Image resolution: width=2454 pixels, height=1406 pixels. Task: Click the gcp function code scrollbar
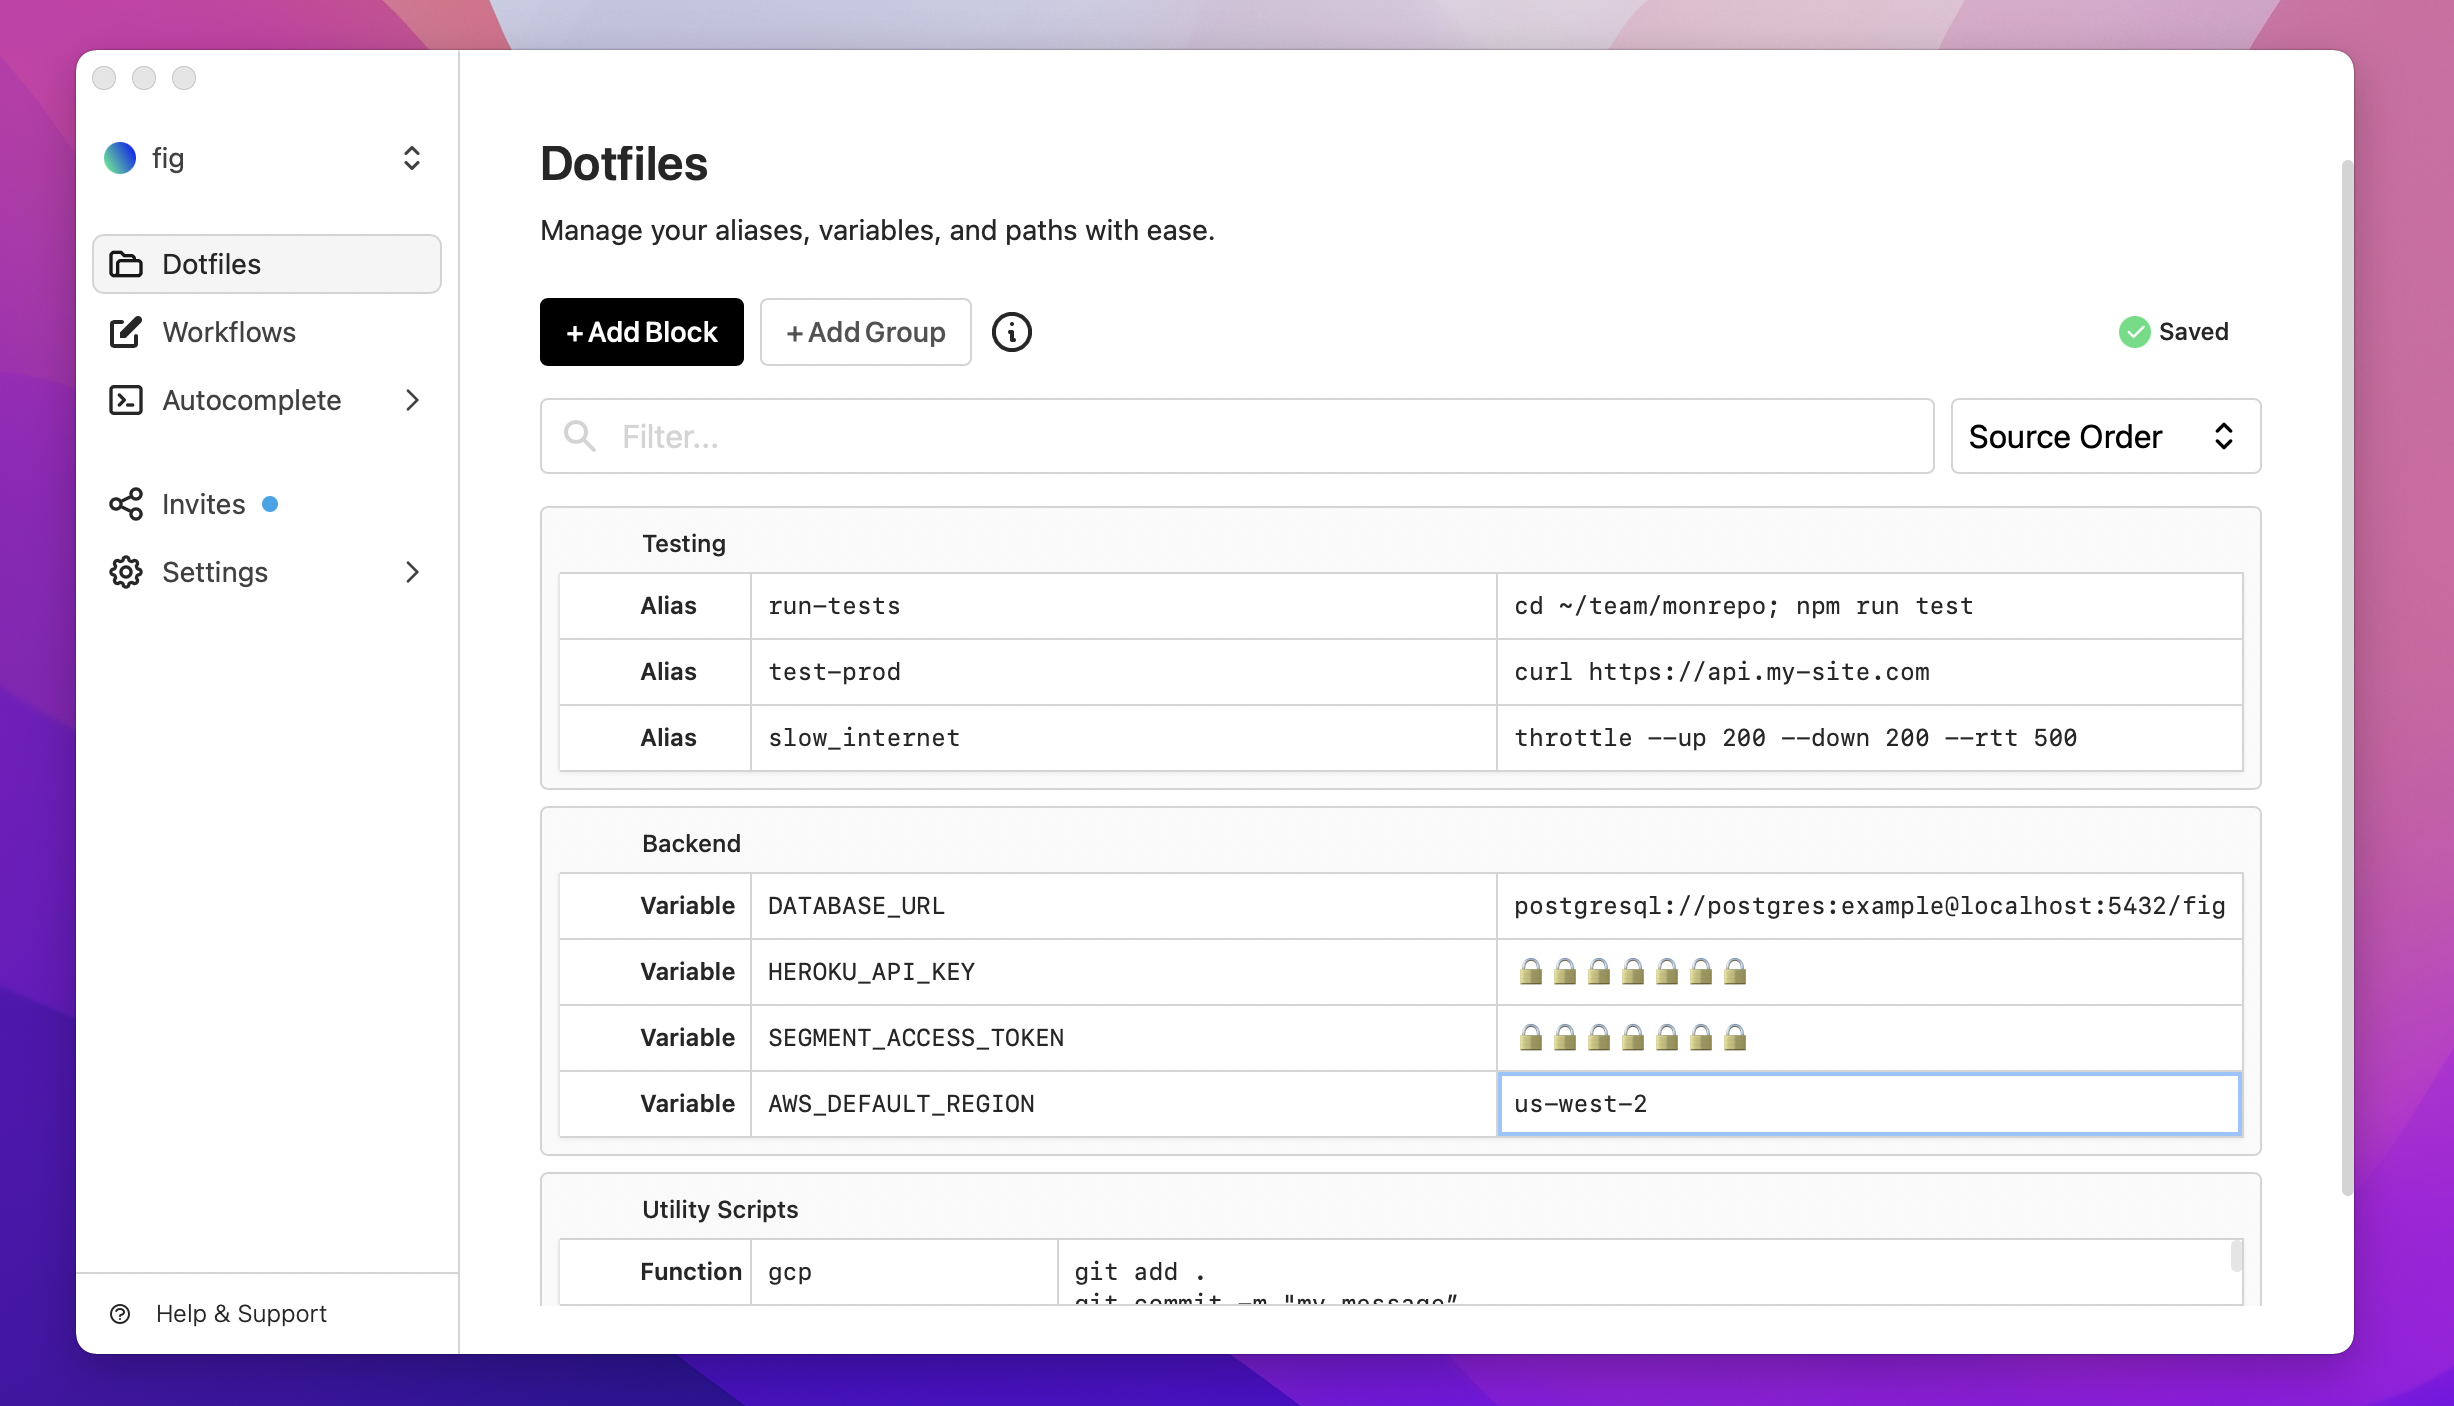coord(2237,1256)
